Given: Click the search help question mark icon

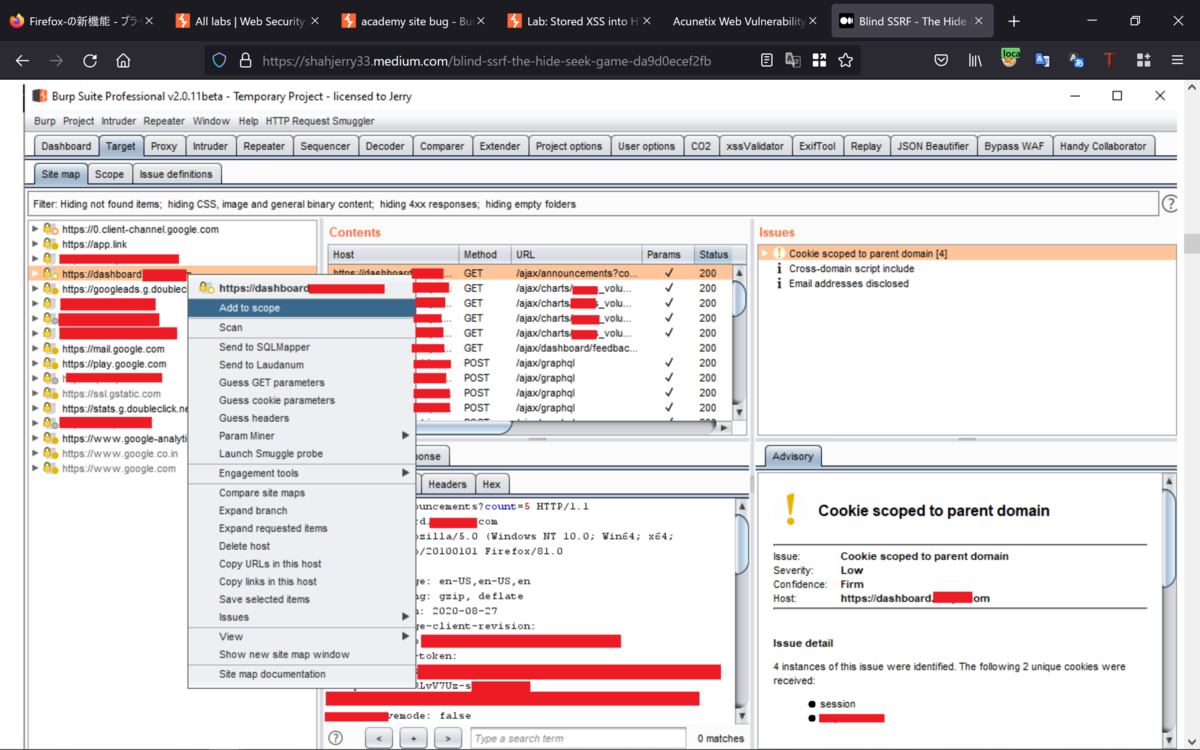Looking at the screenshot, I should click(x=336, y=738).
